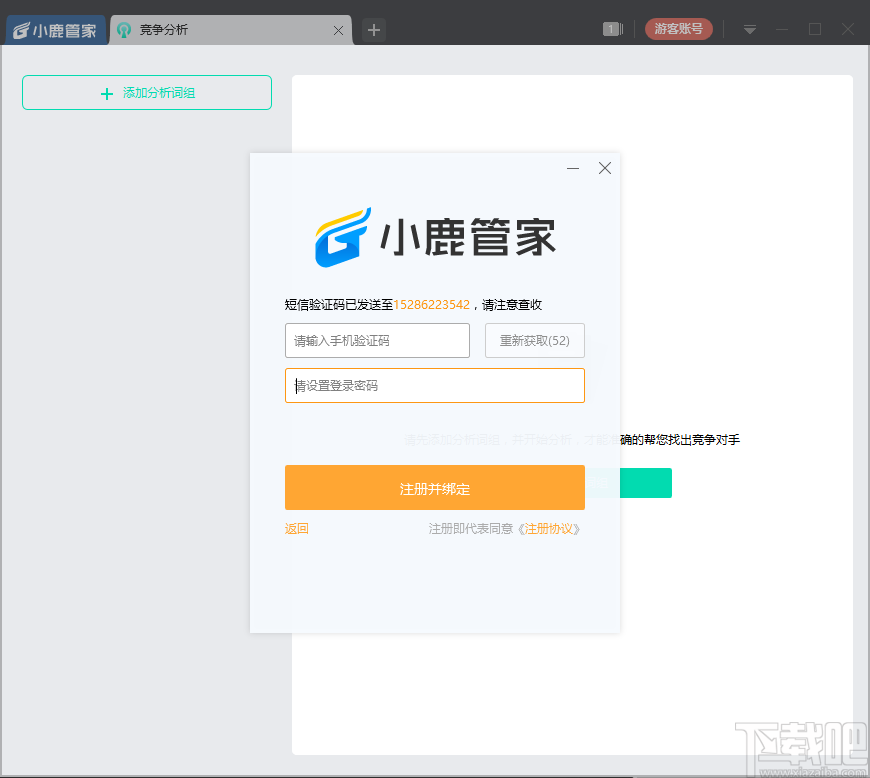Viewport: 870px width, 778px height.
Task: Click the magnifier icon on the 竞争分析 tab
Action: point(123,30)
